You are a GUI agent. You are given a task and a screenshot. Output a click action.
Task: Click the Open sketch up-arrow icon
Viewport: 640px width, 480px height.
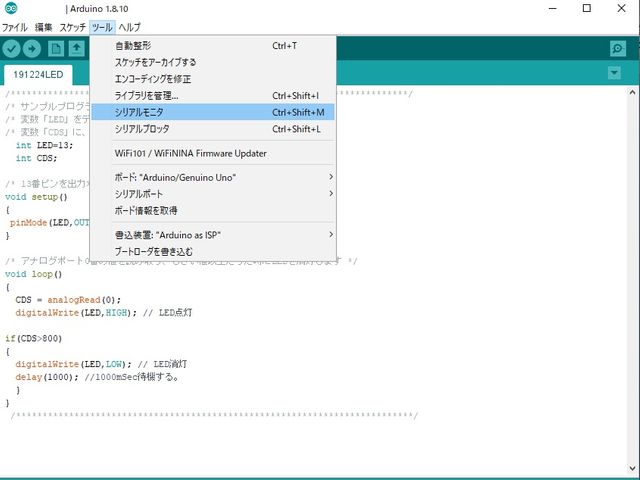click(76, 49)
